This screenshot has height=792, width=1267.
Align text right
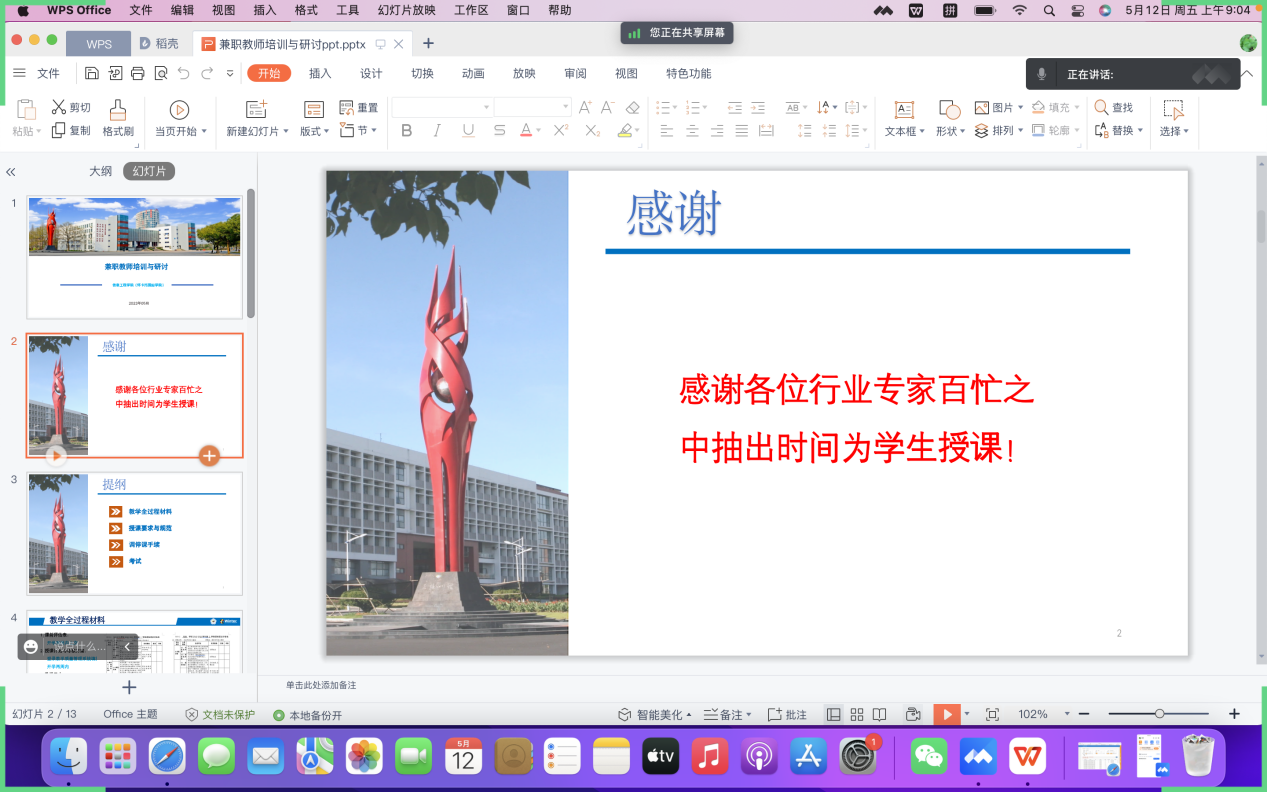click(x=717, y=130)
